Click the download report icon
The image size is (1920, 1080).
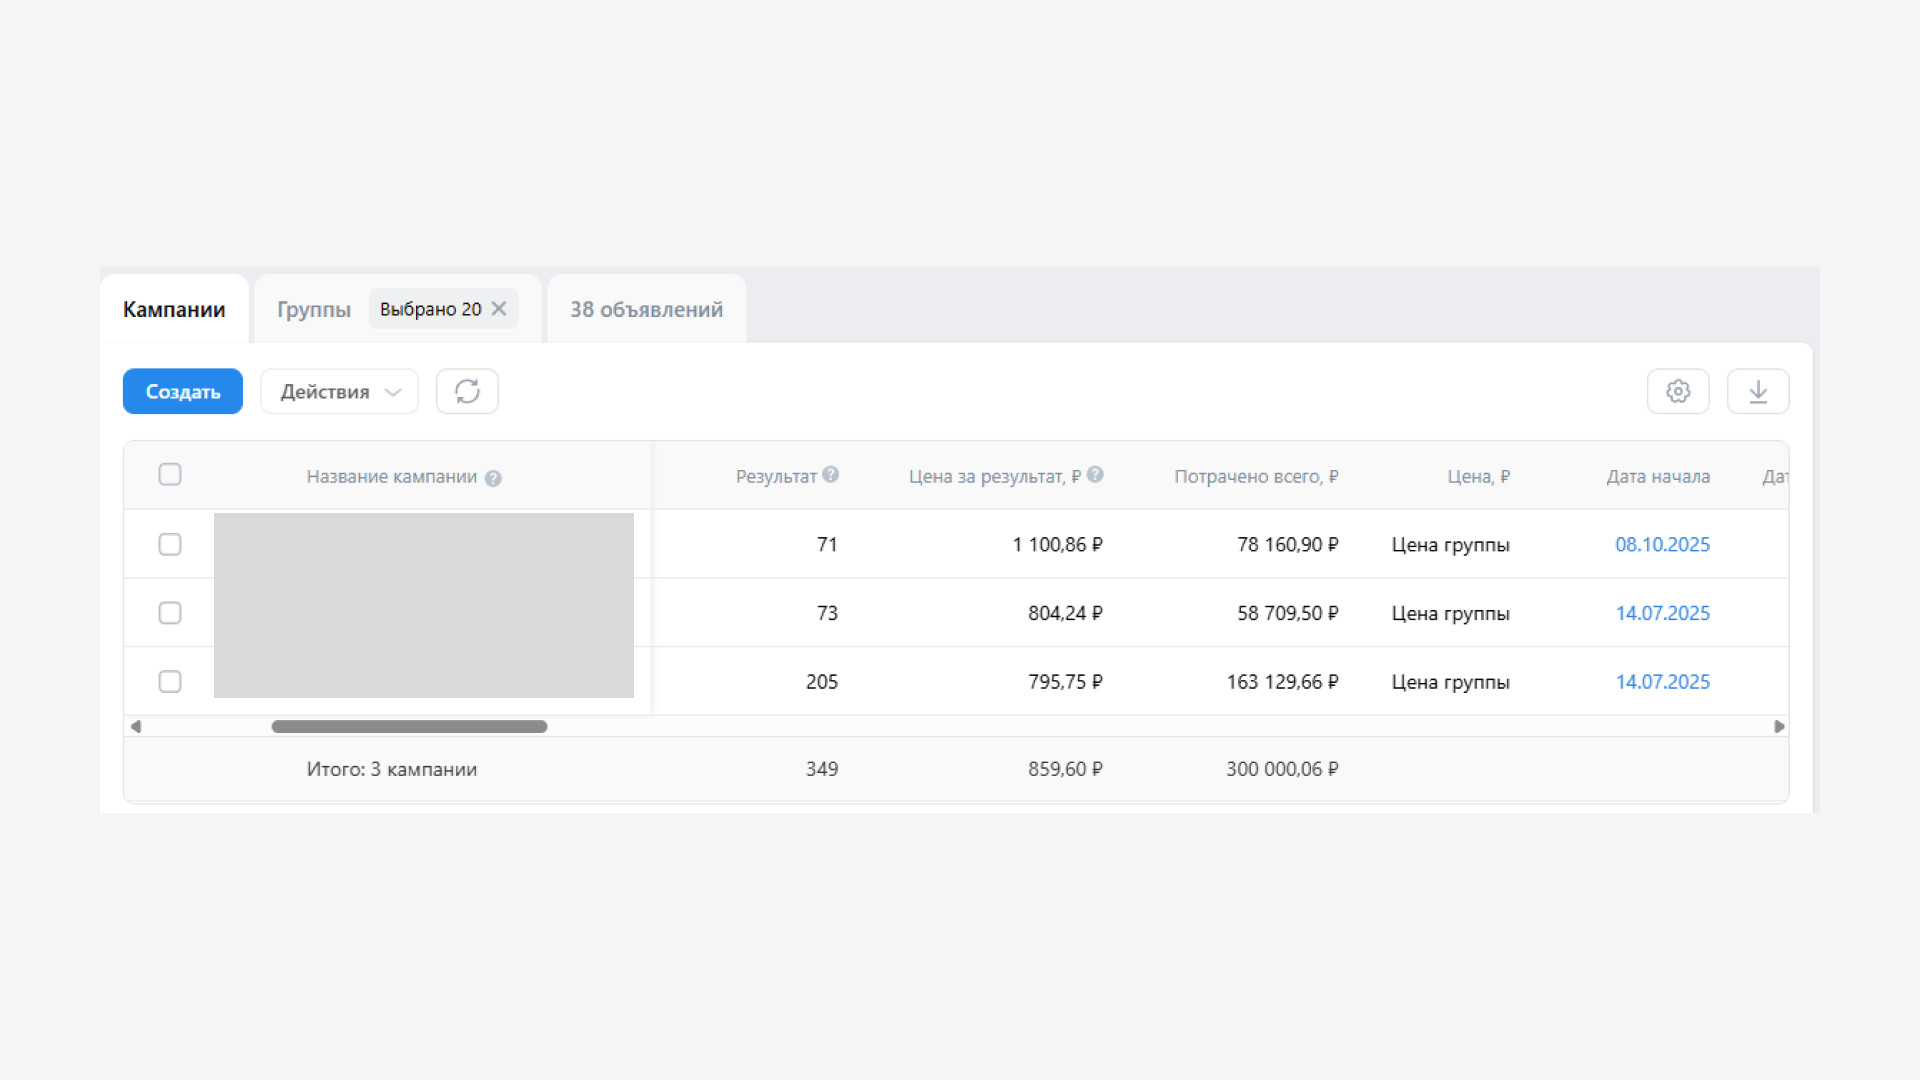tap(1758, 391)
